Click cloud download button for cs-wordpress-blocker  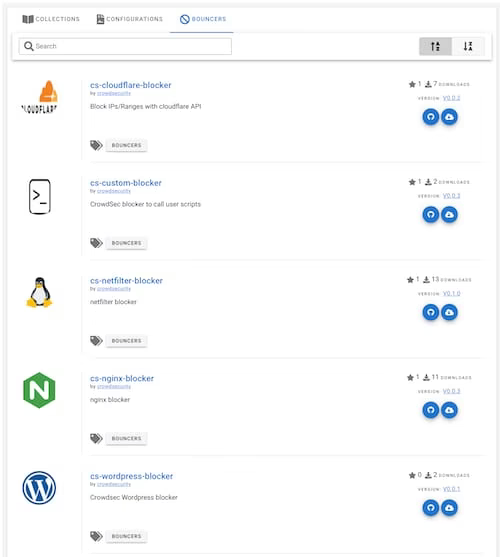tap(449, 508)
